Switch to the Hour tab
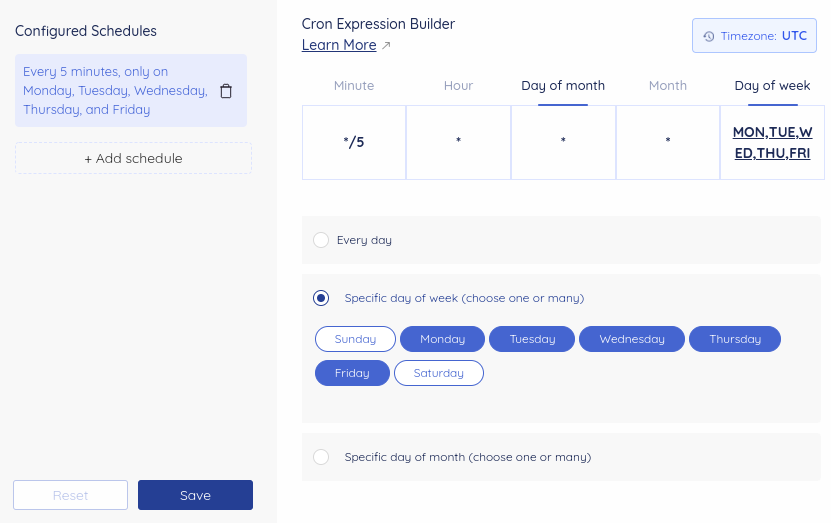Image resolution: width=831 pixels, height=523 pixels. point(458,86)
